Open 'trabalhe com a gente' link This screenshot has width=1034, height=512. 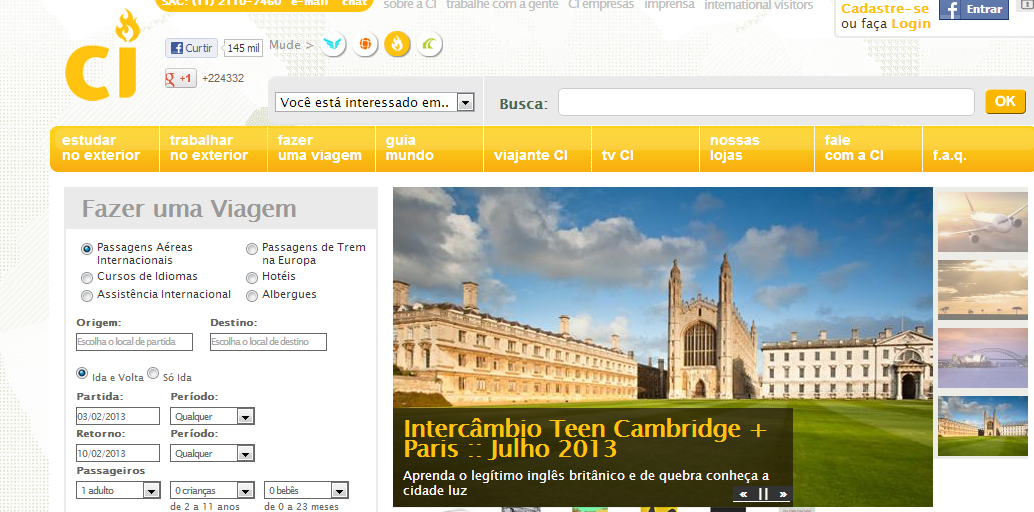(x=502, y=5)
